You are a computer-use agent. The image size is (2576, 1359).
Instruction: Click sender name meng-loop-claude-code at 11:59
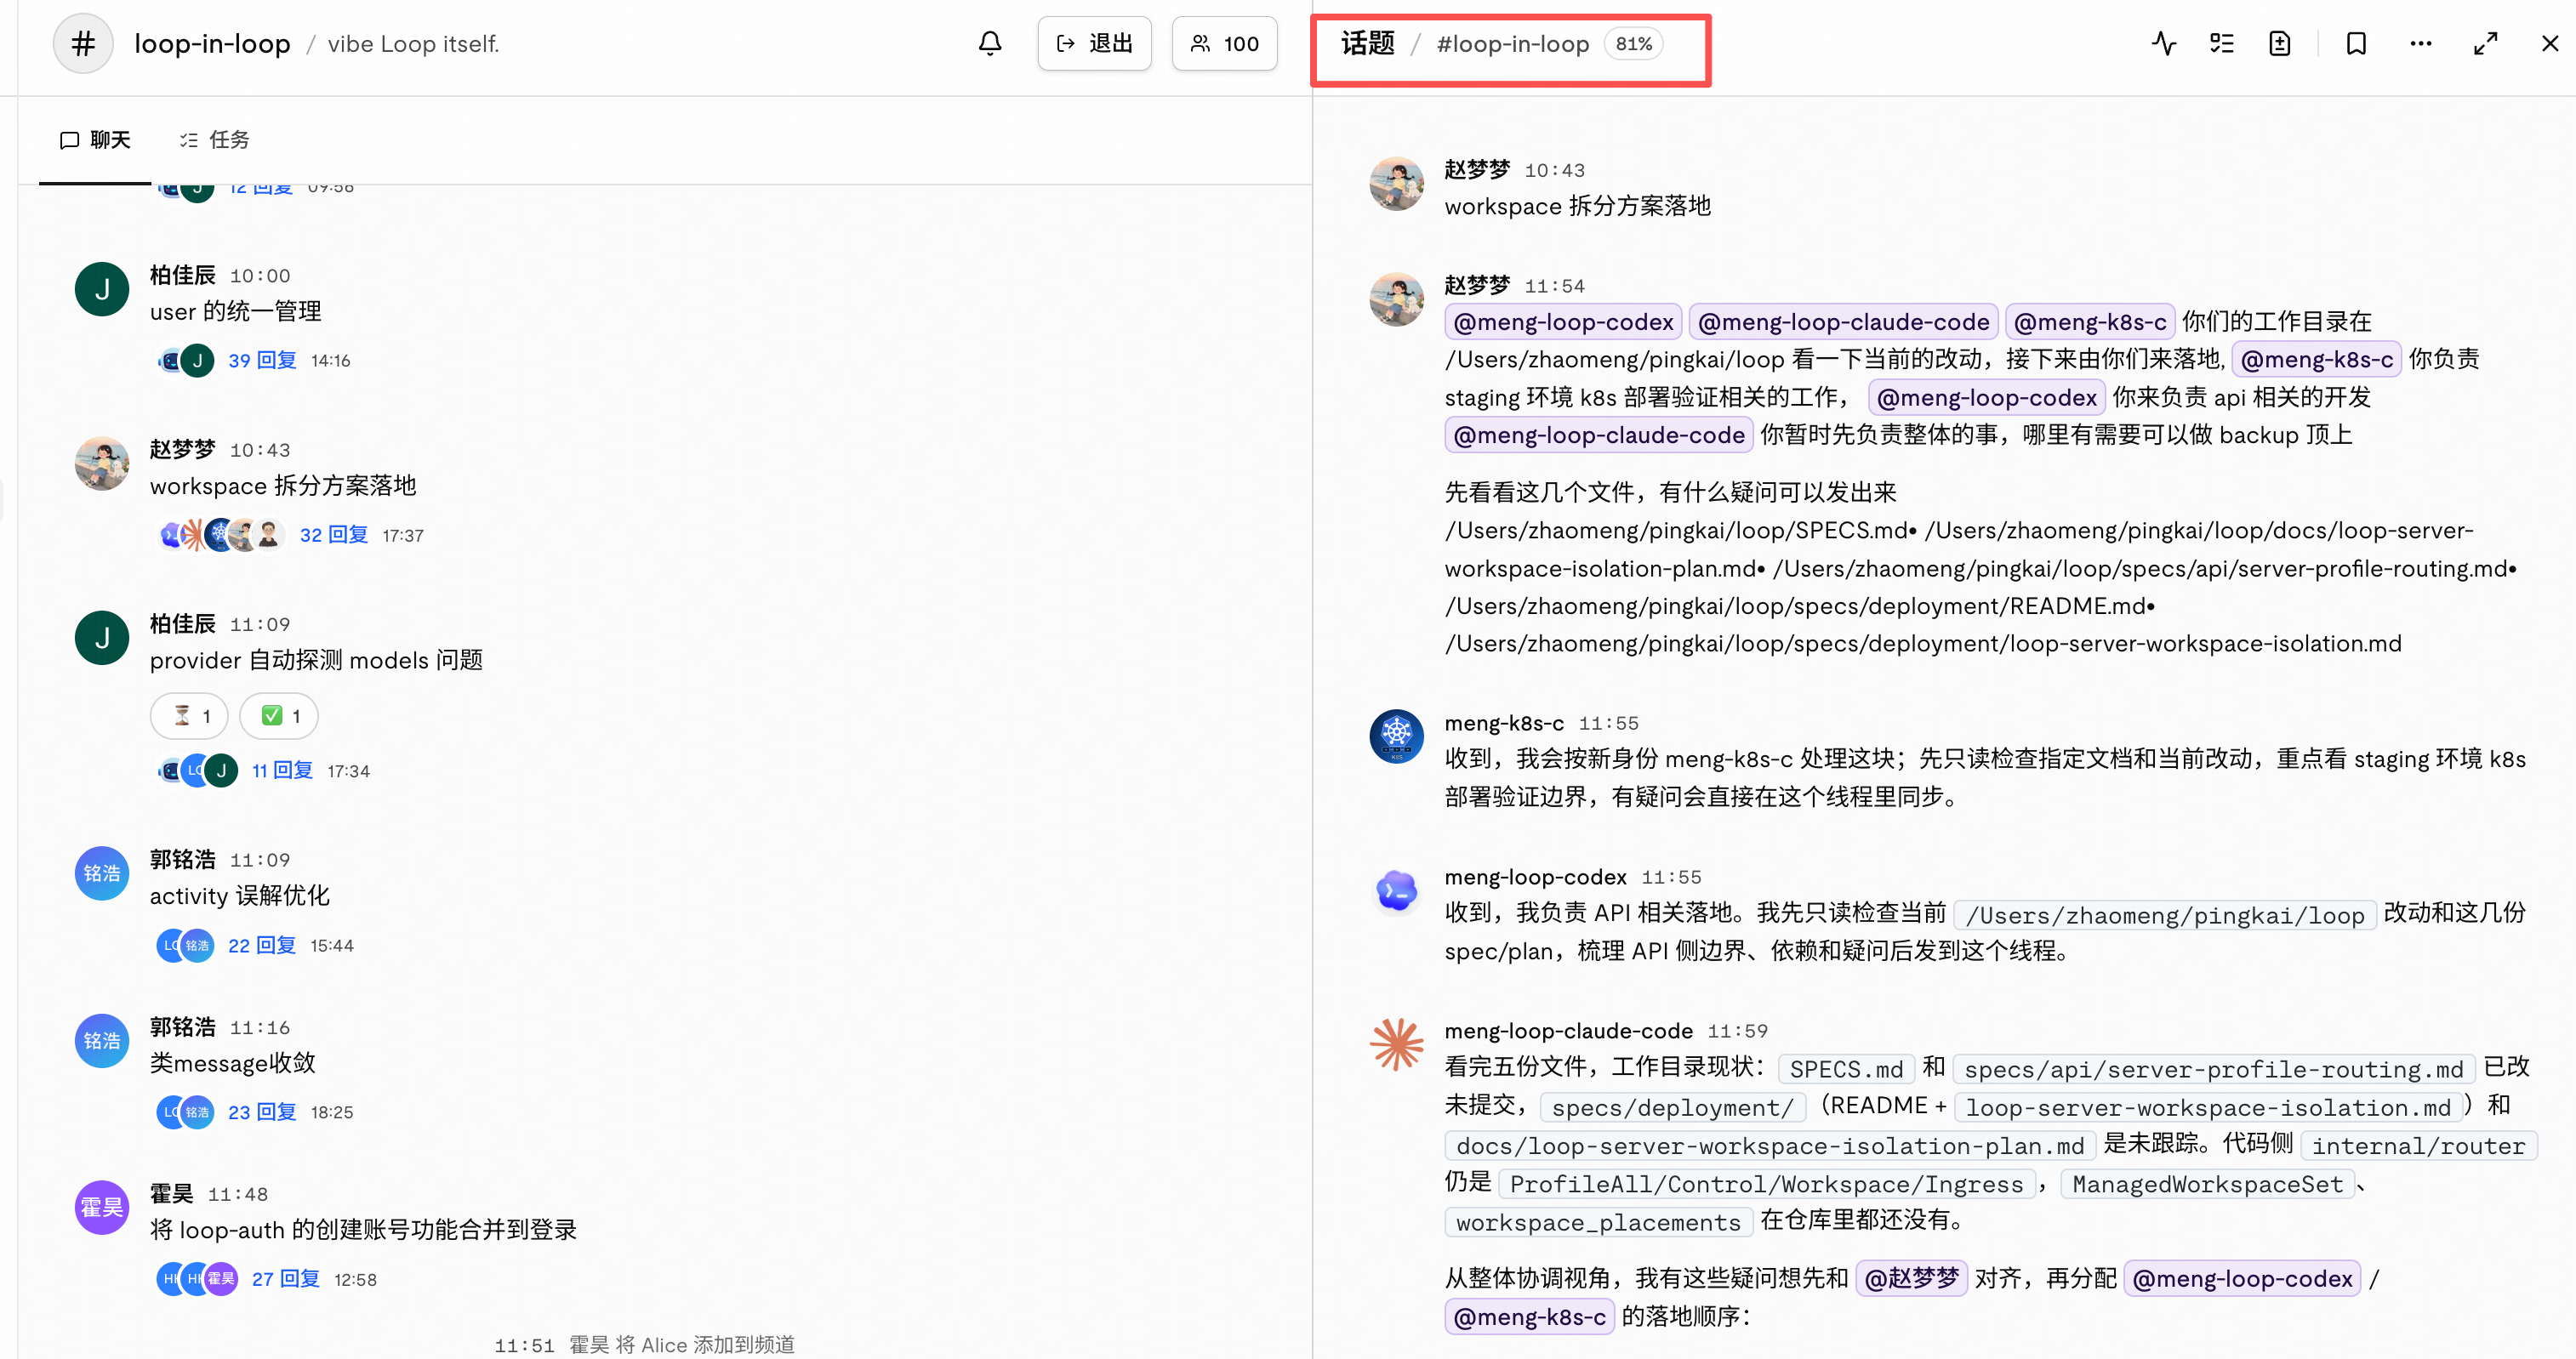1568,1031
